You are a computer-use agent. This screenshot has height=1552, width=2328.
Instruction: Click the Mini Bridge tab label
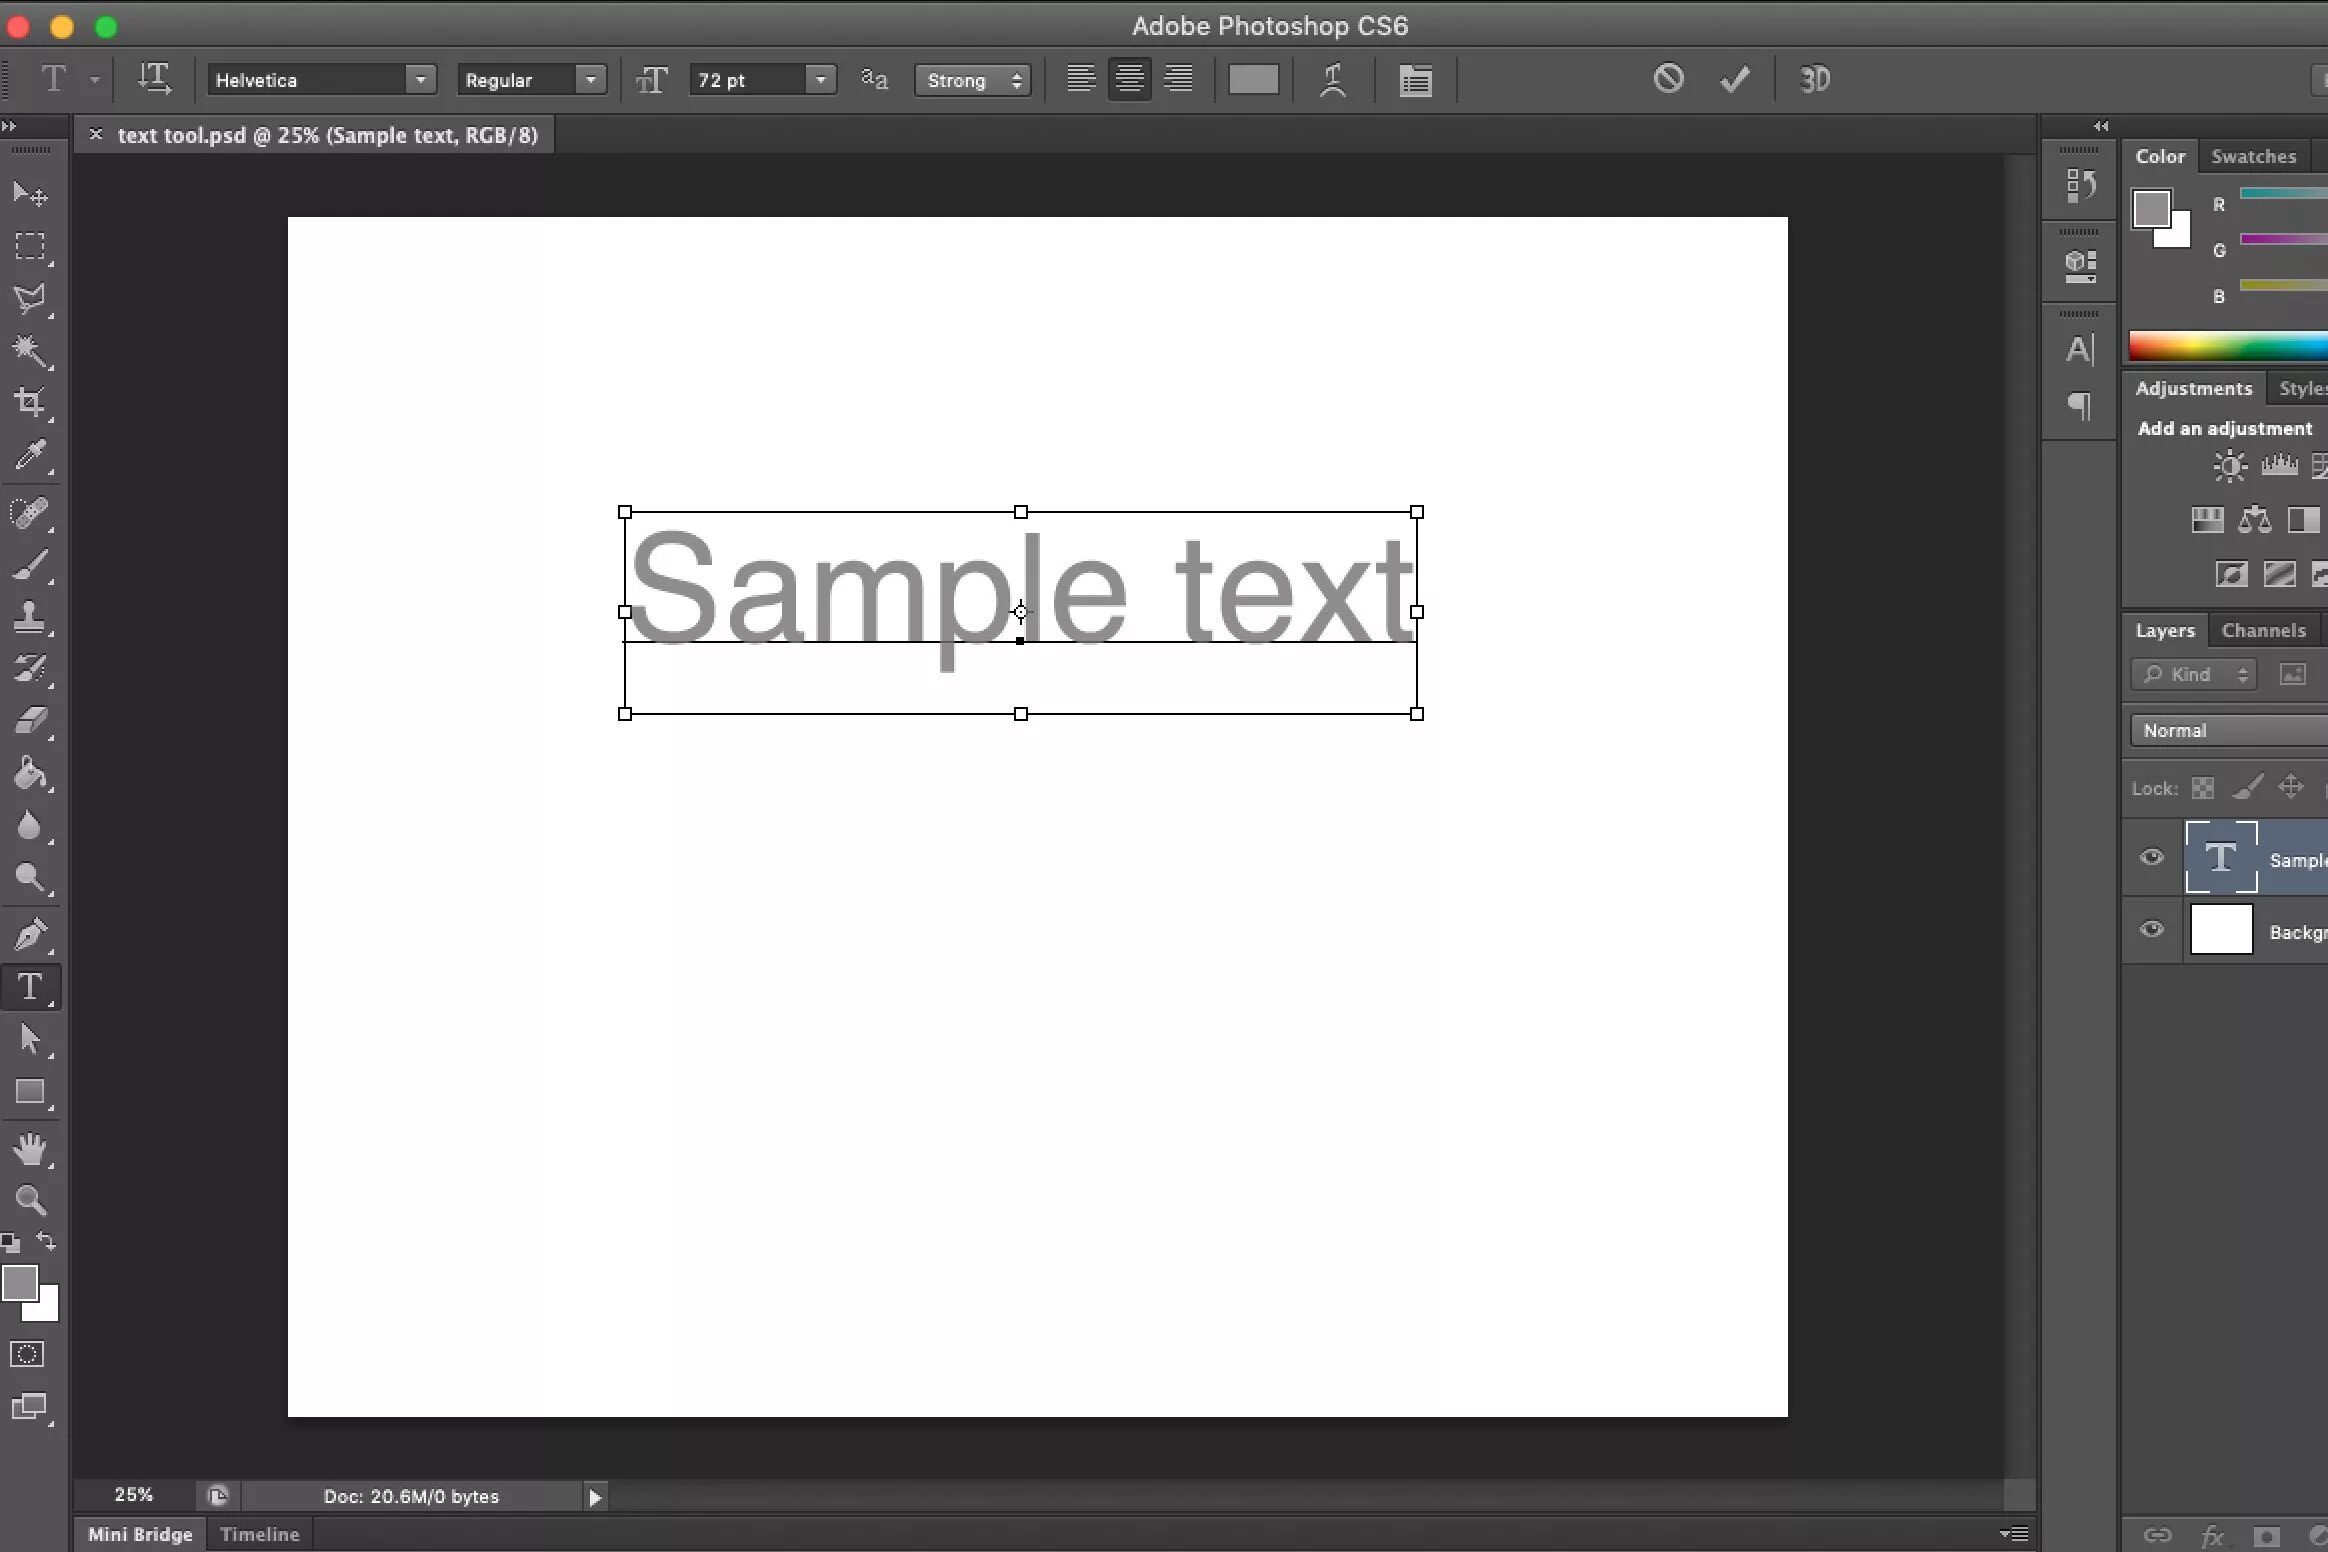click(x=139, y=1533)
